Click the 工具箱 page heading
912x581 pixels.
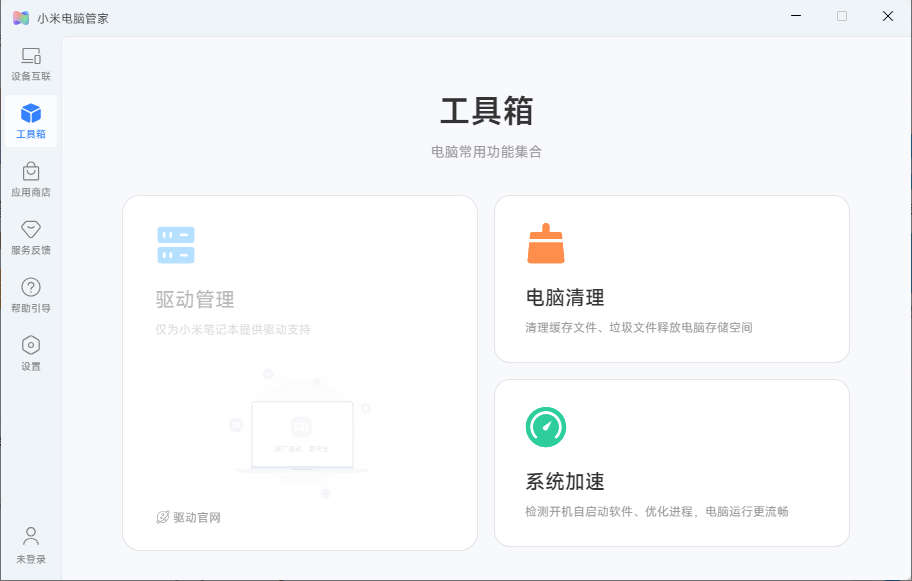pyautogui.click(x=486, y=111)
